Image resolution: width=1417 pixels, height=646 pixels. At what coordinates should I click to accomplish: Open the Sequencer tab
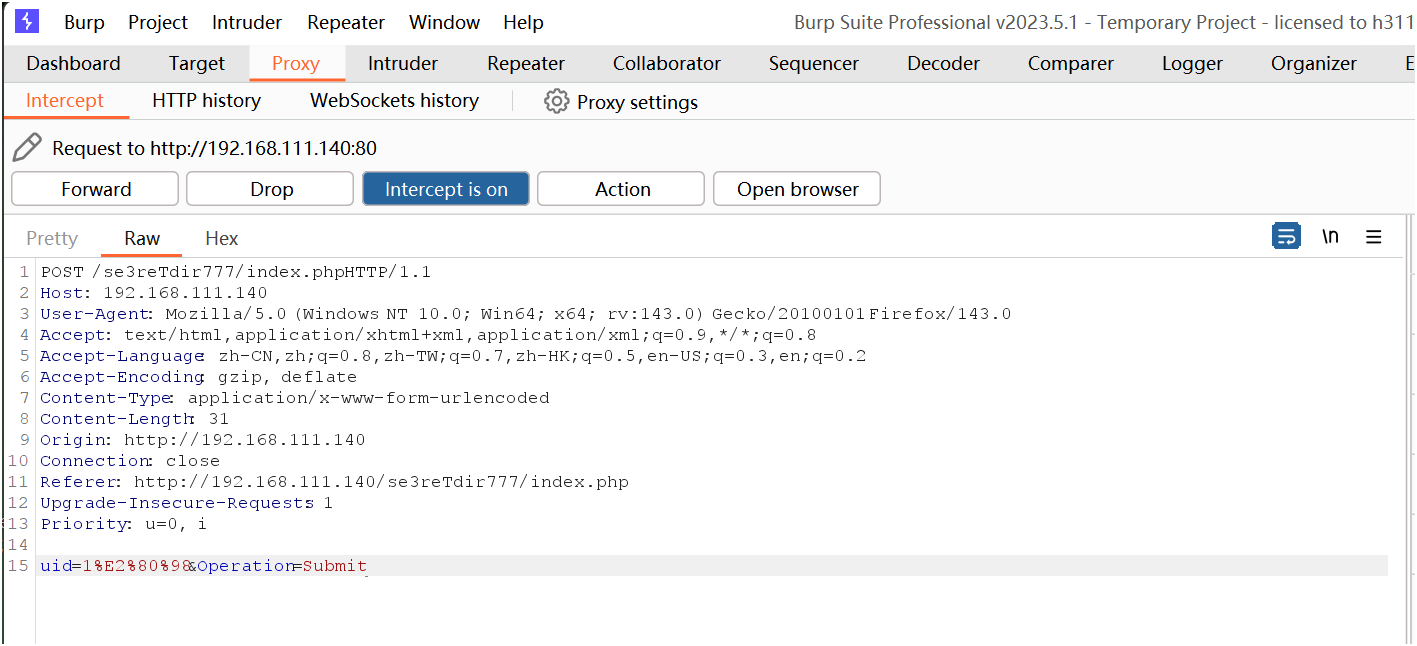pos(814,63)
